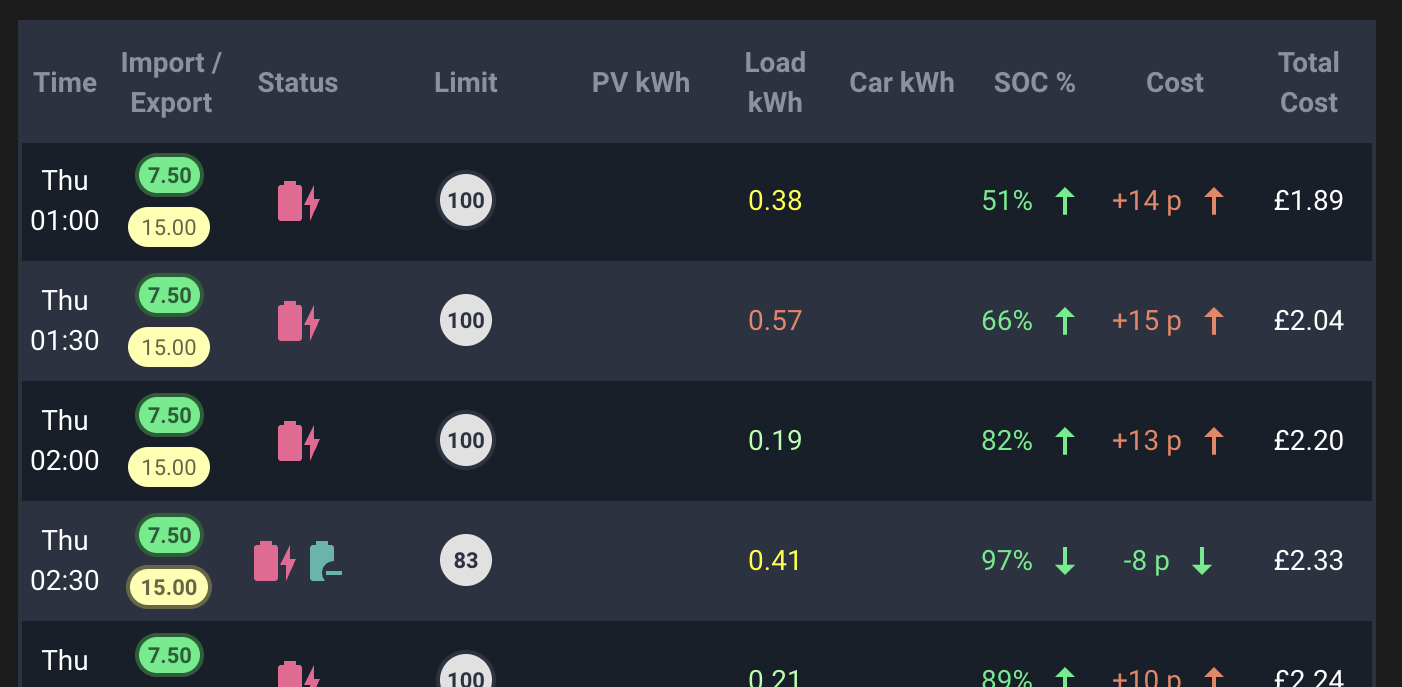
Task: Click the 0.57 load value at 01:30
Action: [x=775, y=321]
